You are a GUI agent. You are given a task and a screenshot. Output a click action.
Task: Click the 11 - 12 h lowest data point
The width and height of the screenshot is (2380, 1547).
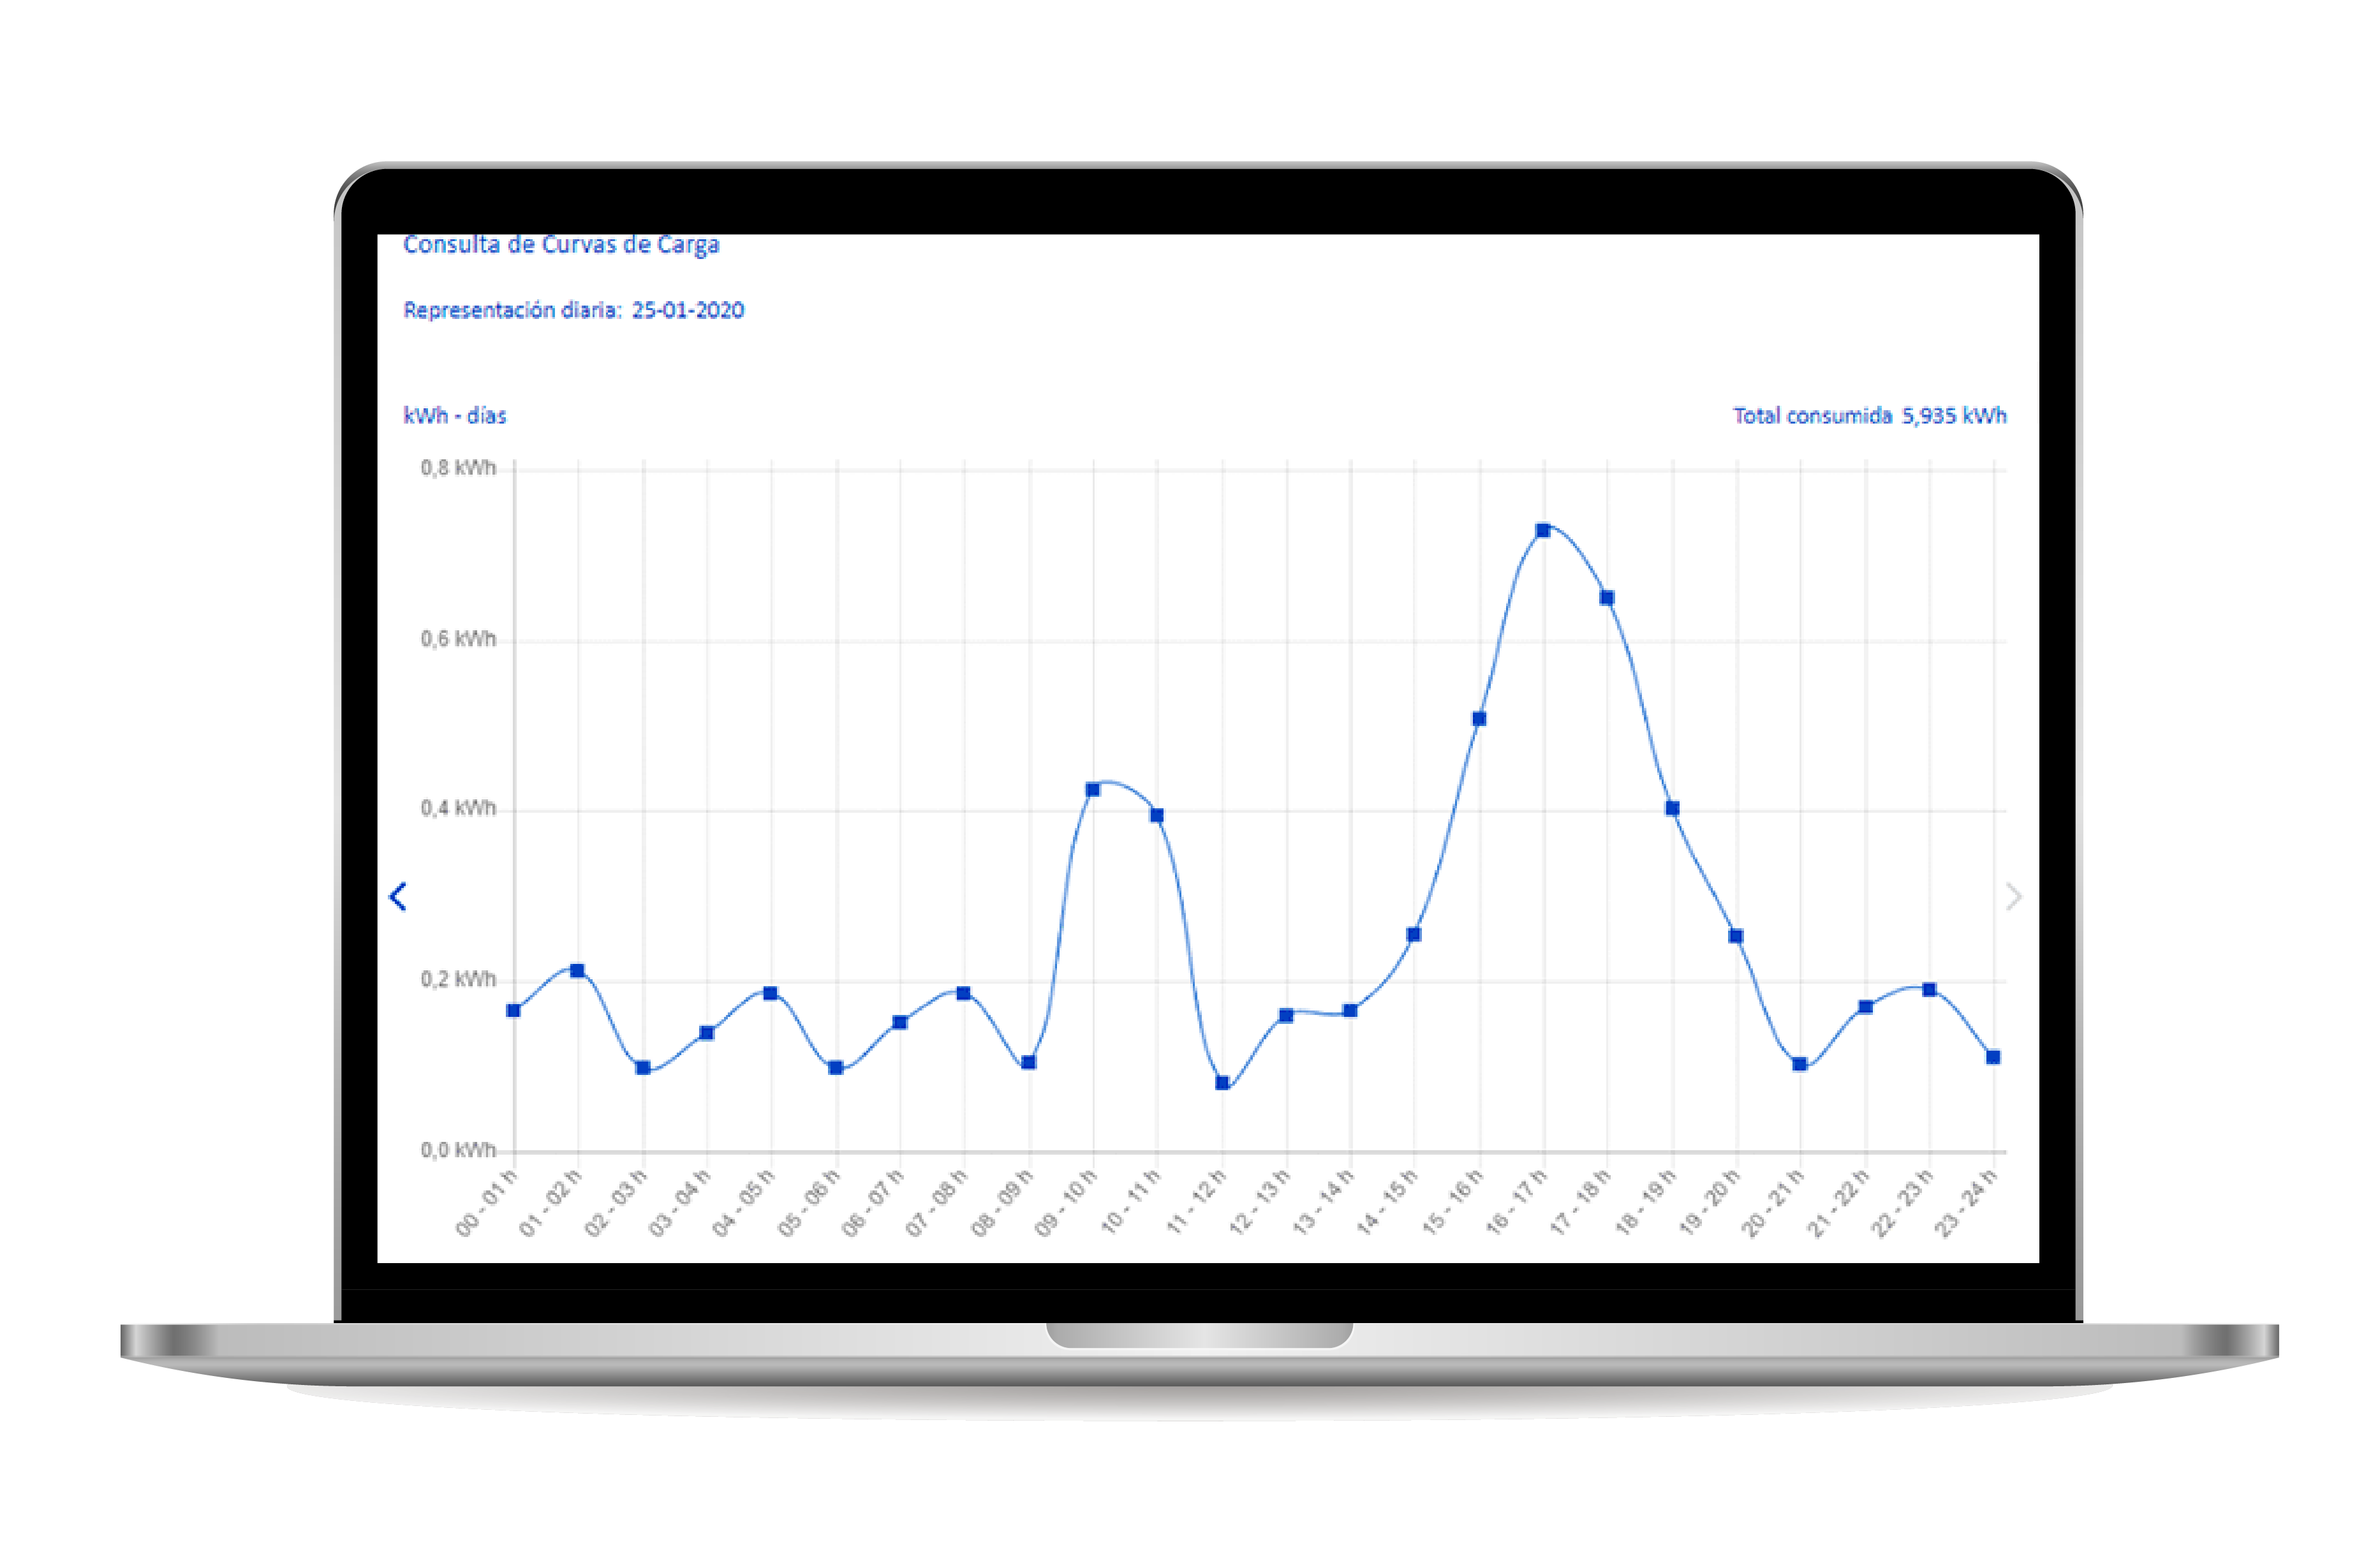pyautogui.click(x=1222, y=1083)
